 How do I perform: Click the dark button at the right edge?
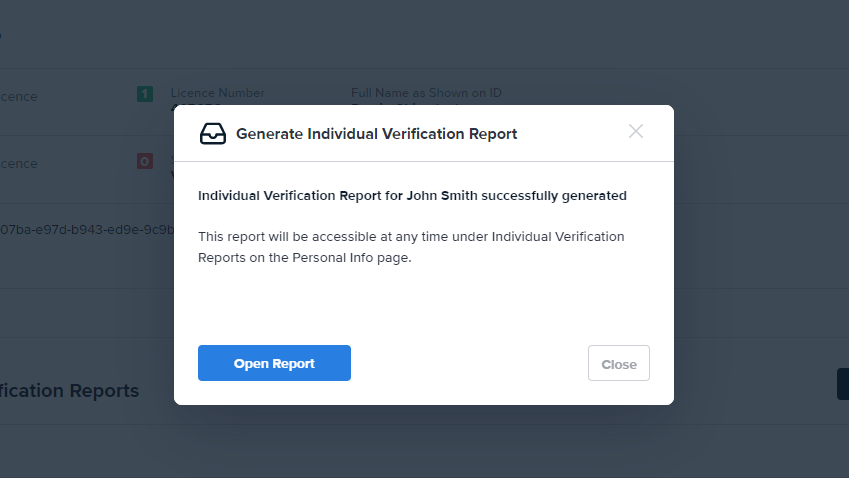click(842, 384)
